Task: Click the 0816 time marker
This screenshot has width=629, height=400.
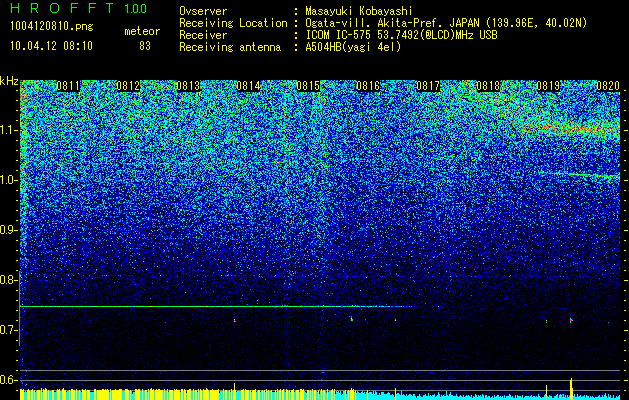Action: (x=368, y=86)
